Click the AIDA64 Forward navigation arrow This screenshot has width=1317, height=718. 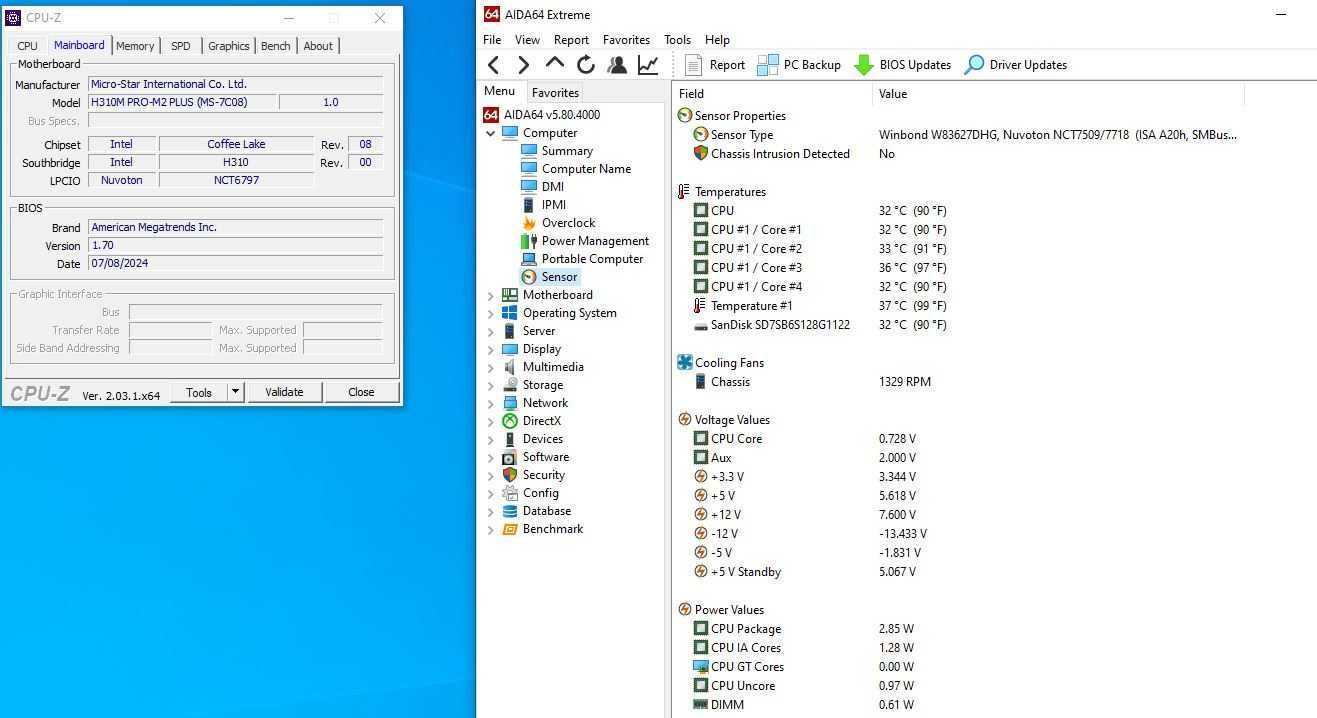tap(523, 65)
